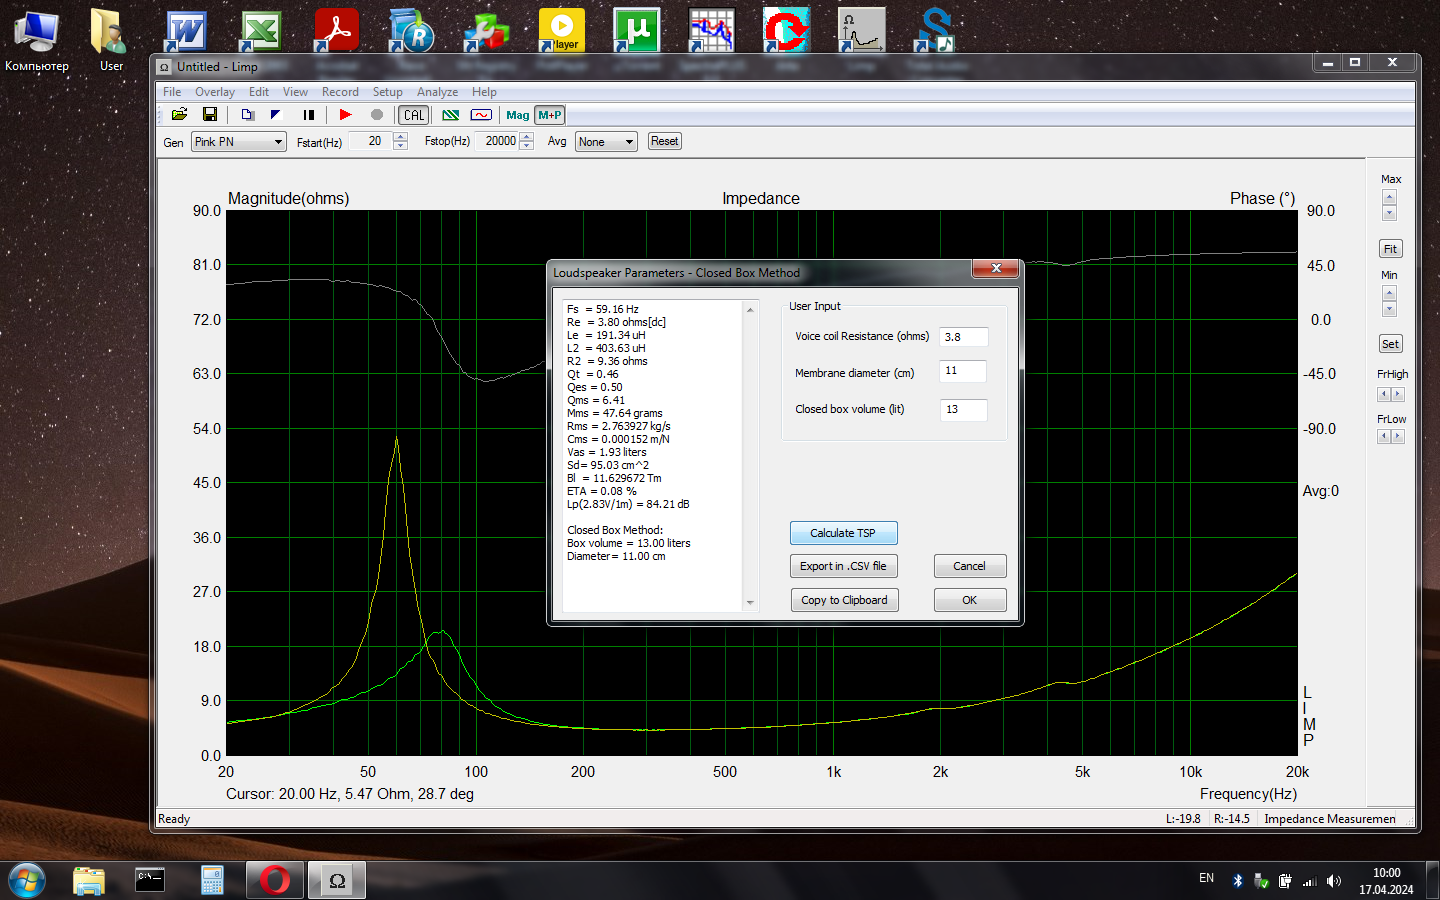Screen dimensions: 1440x900
Task: Click the Calculate TSP button
Action: [843, 533]
